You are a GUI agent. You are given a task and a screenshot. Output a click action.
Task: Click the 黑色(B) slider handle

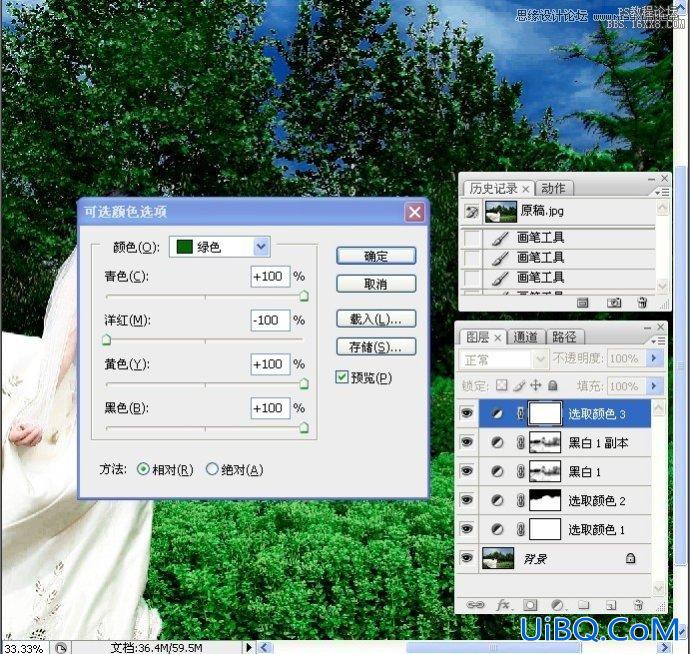(x=304, y=428)
